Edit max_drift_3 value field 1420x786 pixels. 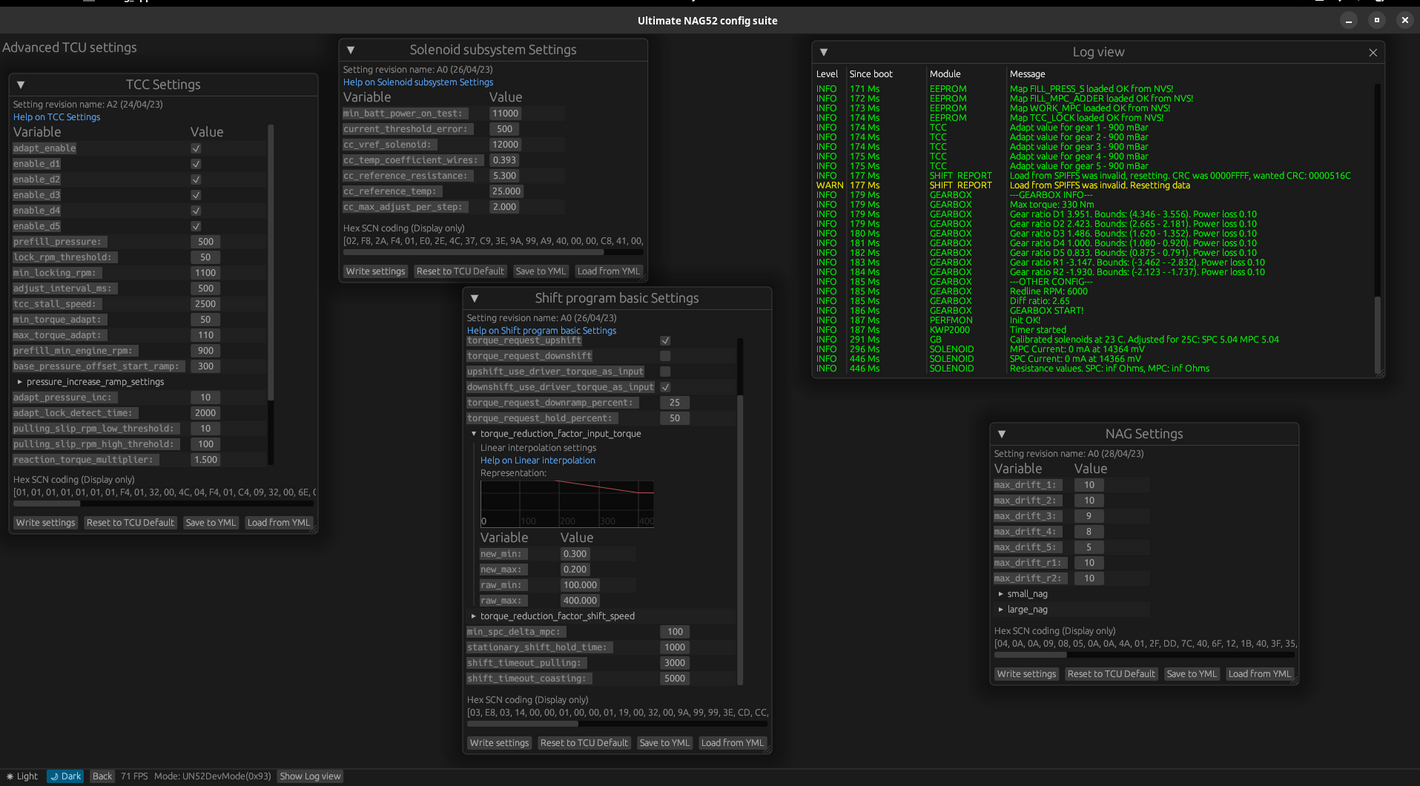click(x=1089, y=516)
